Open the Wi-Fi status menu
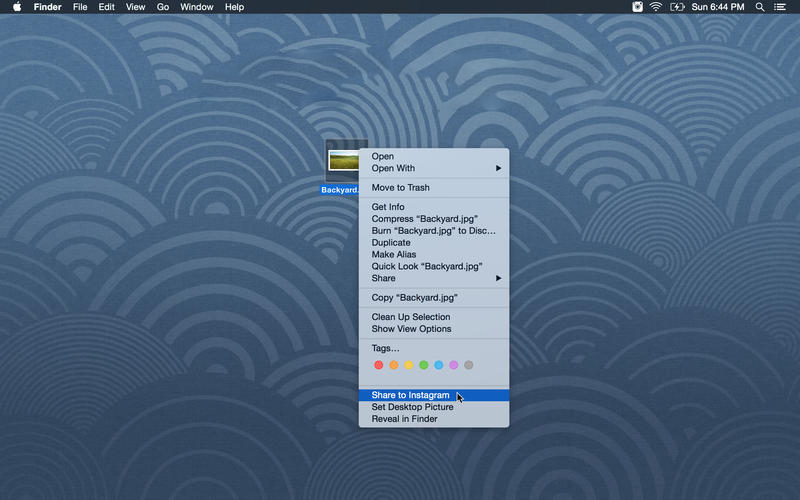 656,7
